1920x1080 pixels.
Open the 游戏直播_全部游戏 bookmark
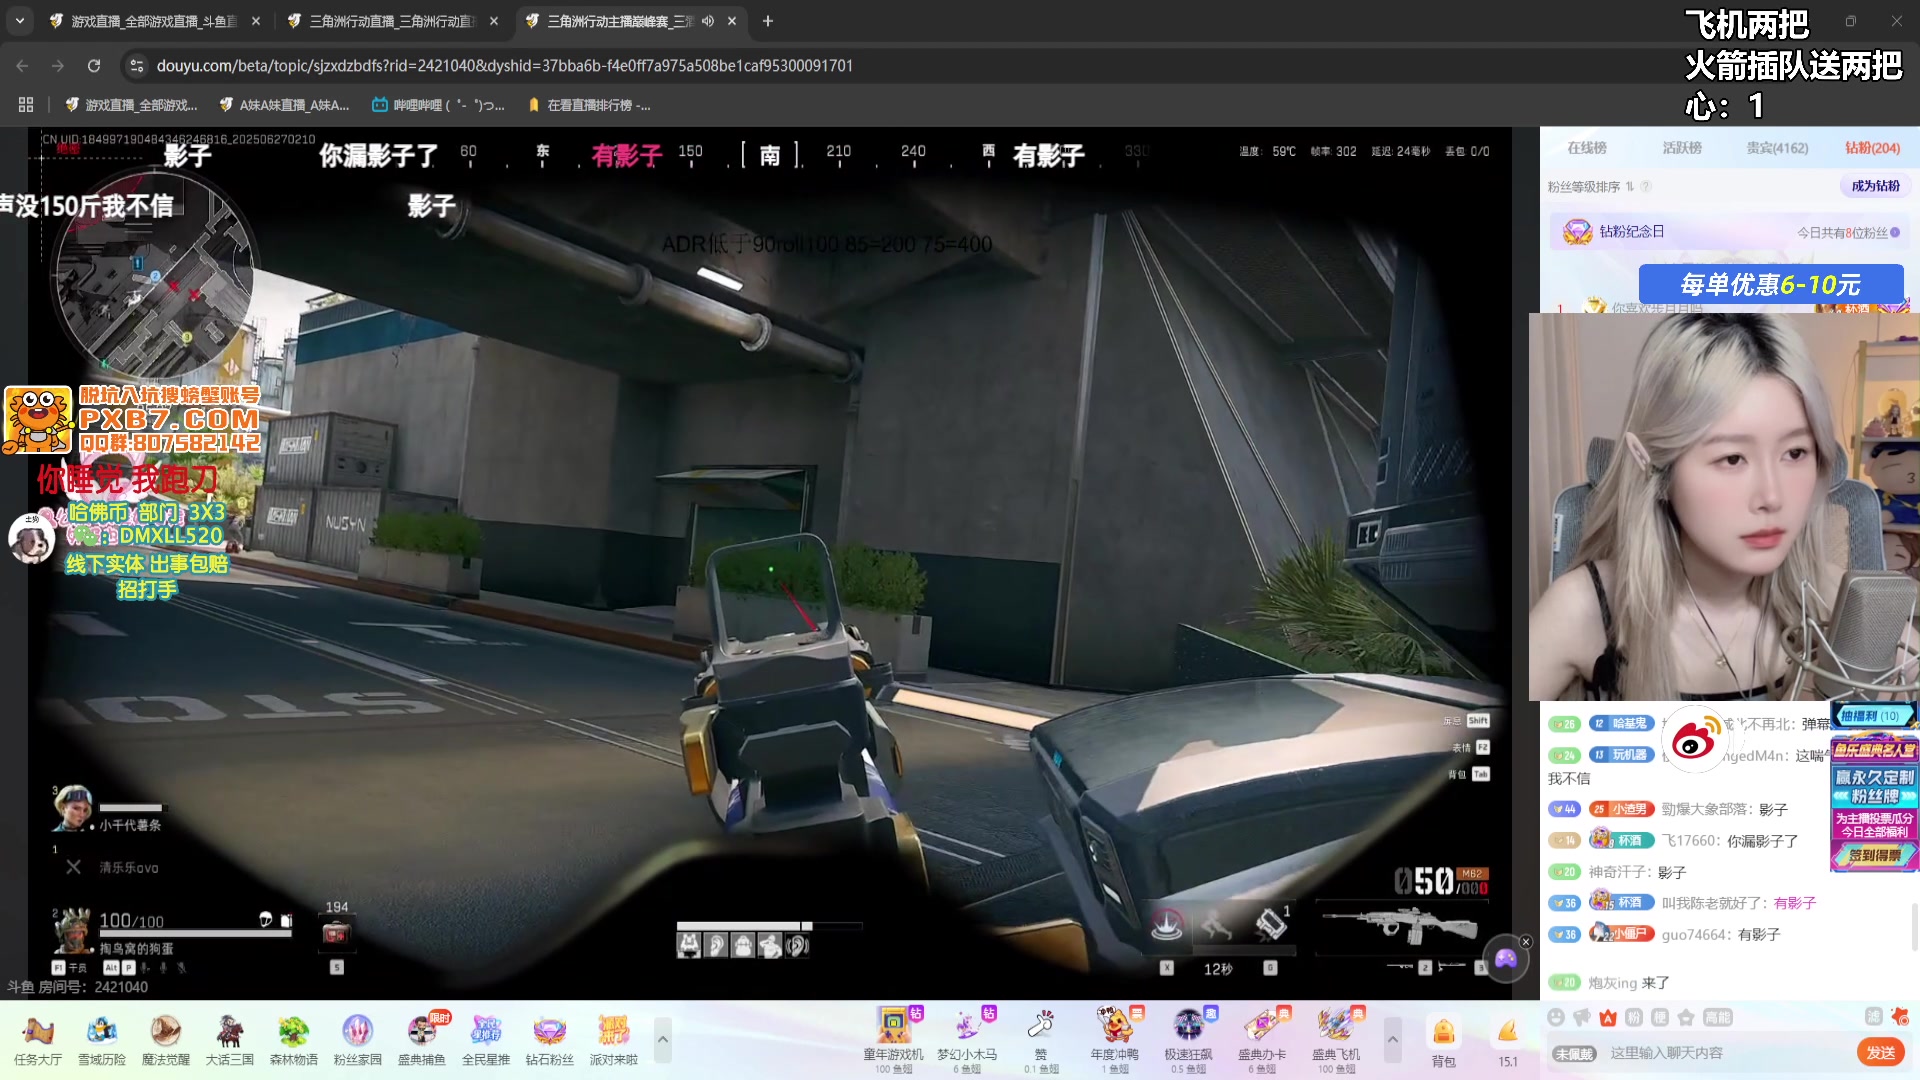(132, 105)
